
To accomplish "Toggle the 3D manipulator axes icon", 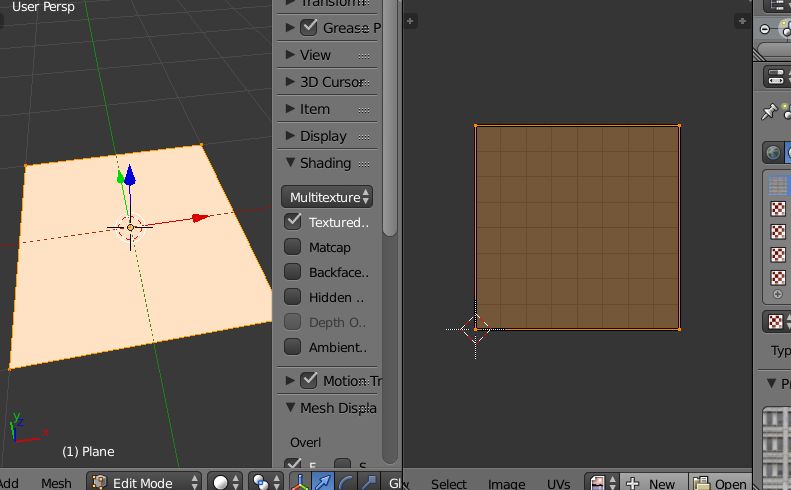I will 300,482.
